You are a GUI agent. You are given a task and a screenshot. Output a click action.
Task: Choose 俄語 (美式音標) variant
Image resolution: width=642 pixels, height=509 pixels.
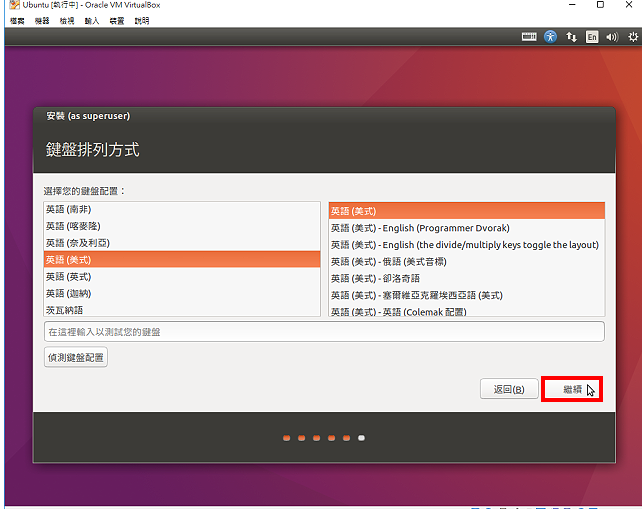467,261
